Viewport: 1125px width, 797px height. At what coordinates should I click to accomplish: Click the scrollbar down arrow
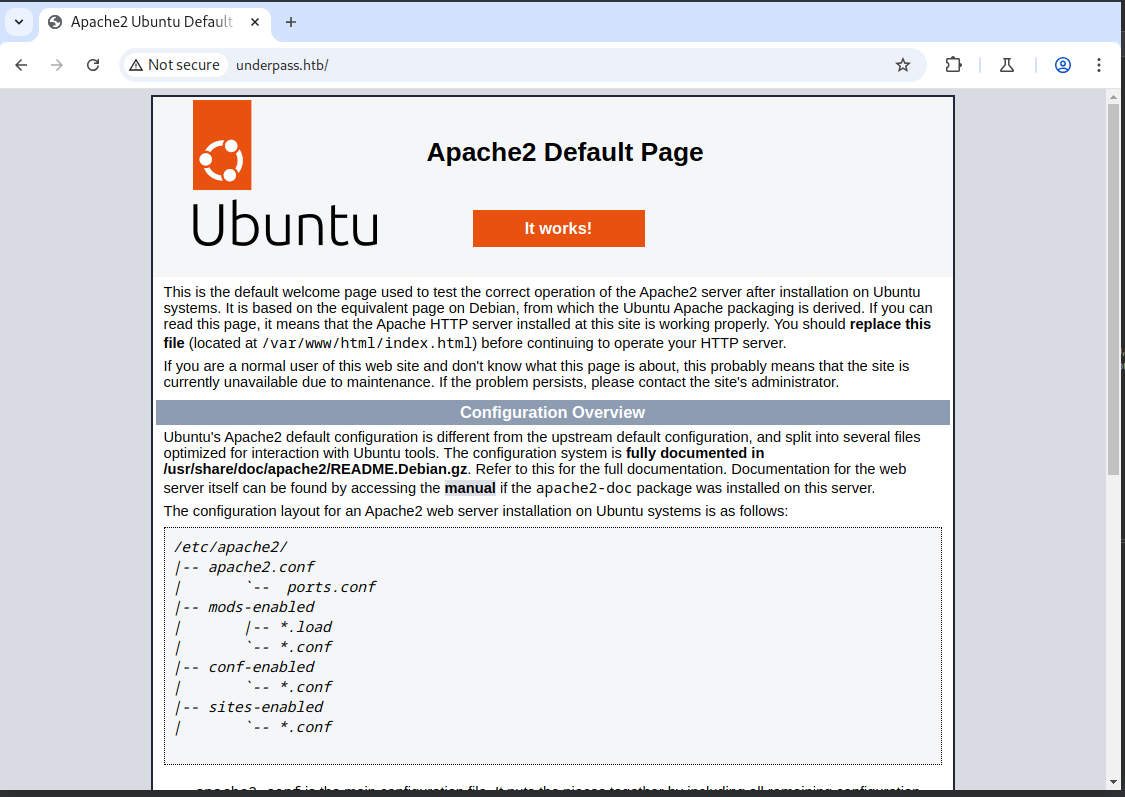point(1114,782)
